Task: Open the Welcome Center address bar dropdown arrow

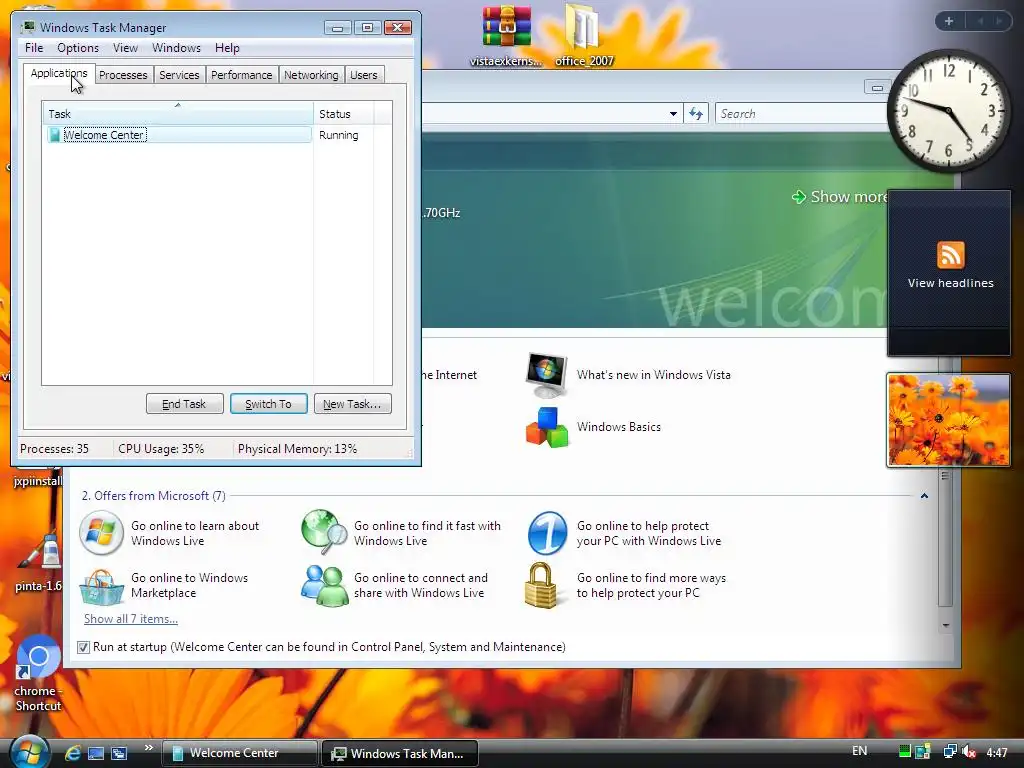Action: [x=673, y=114]
